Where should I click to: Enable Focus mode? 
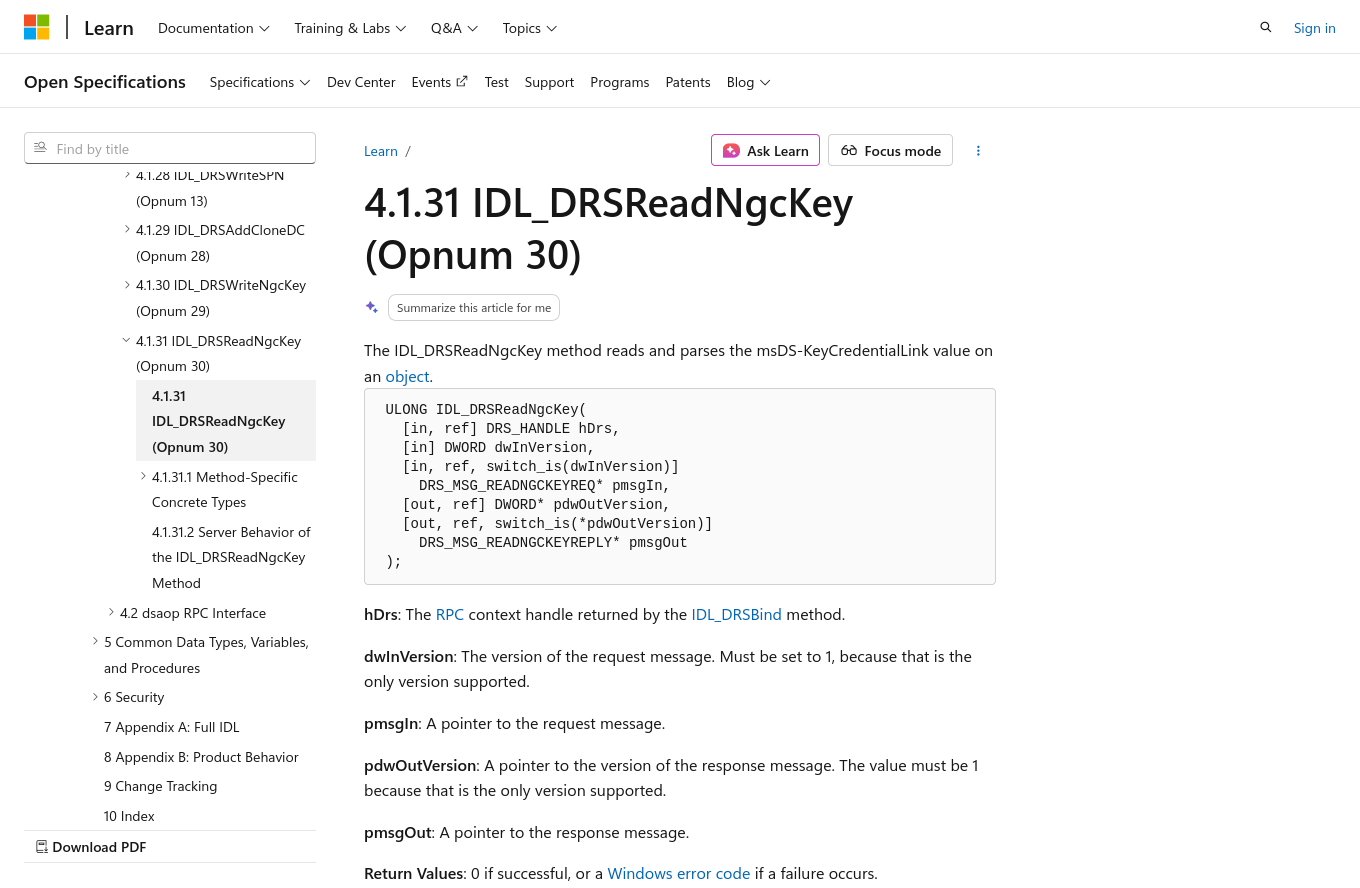coord(890,151)
